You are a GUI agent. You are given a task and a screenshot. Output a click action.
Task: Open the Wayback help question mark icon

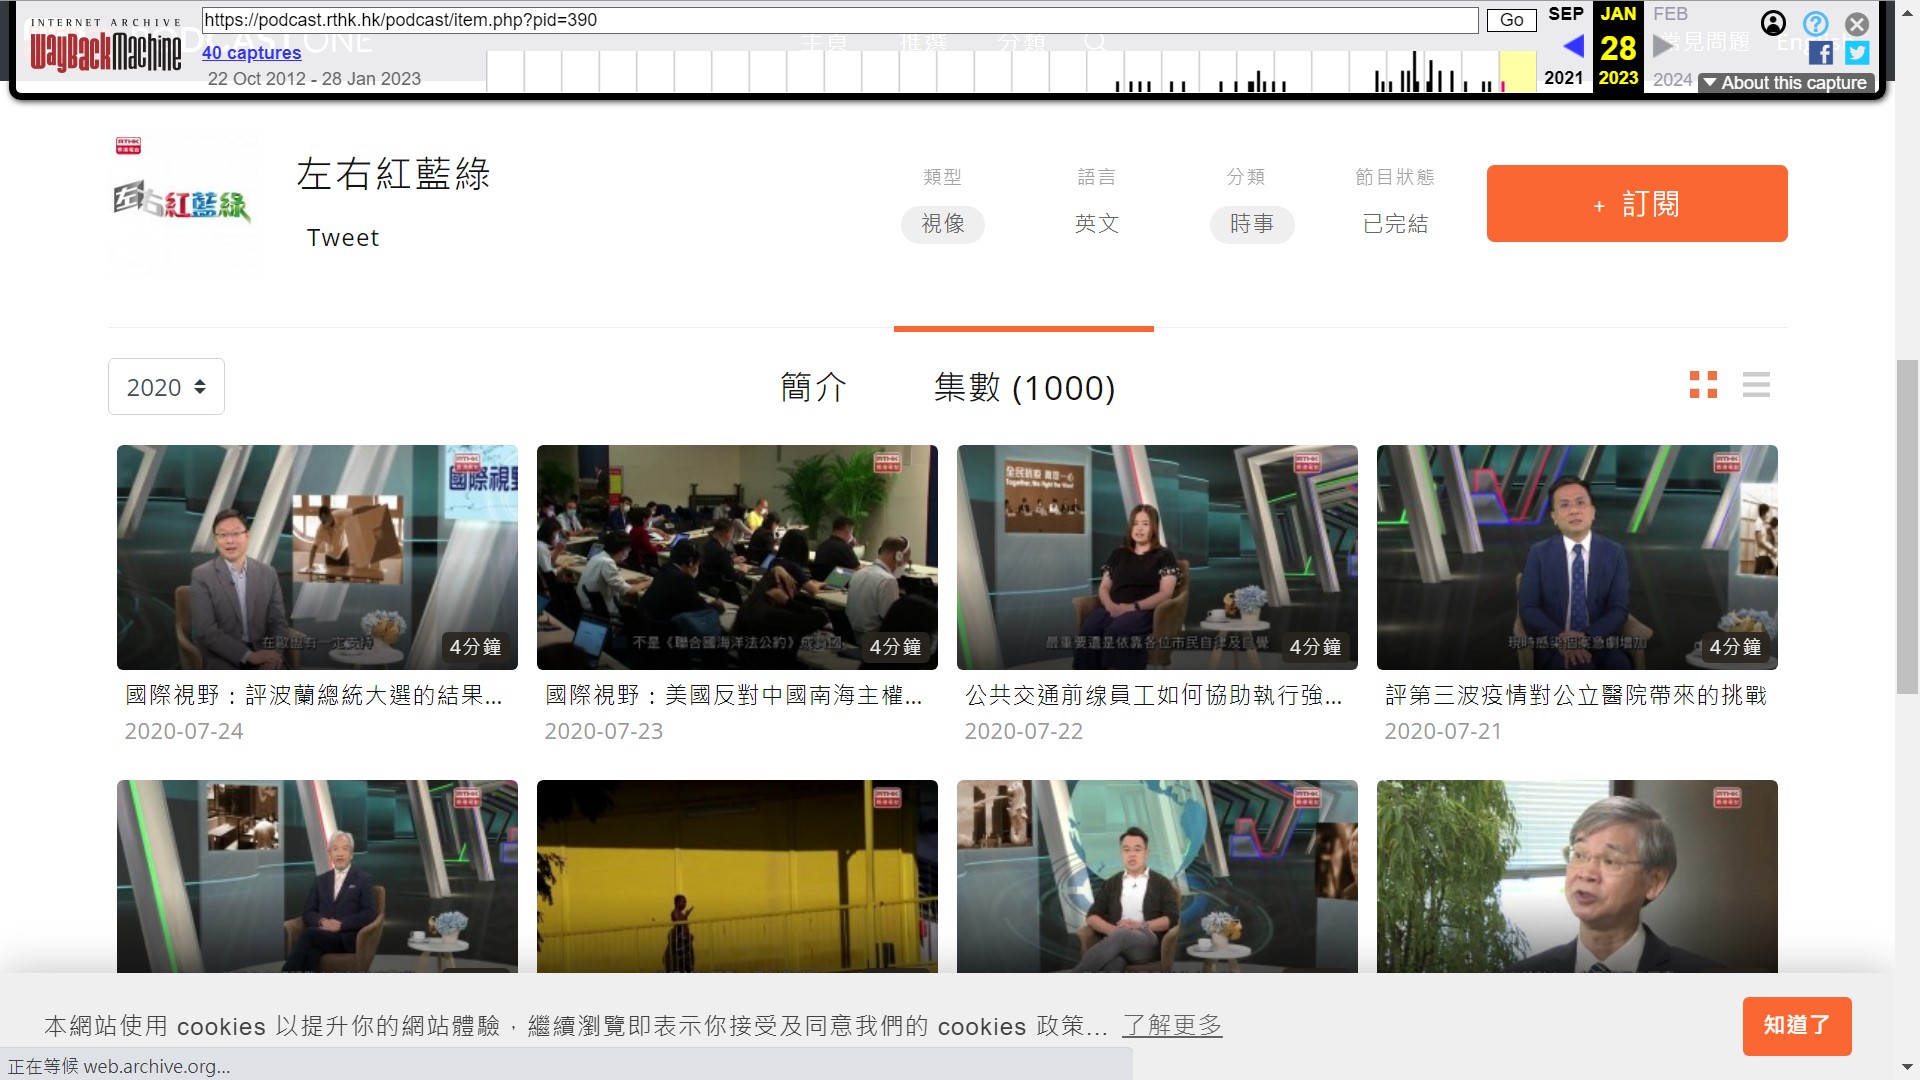pyautogui.click(x=1815, y=23)
